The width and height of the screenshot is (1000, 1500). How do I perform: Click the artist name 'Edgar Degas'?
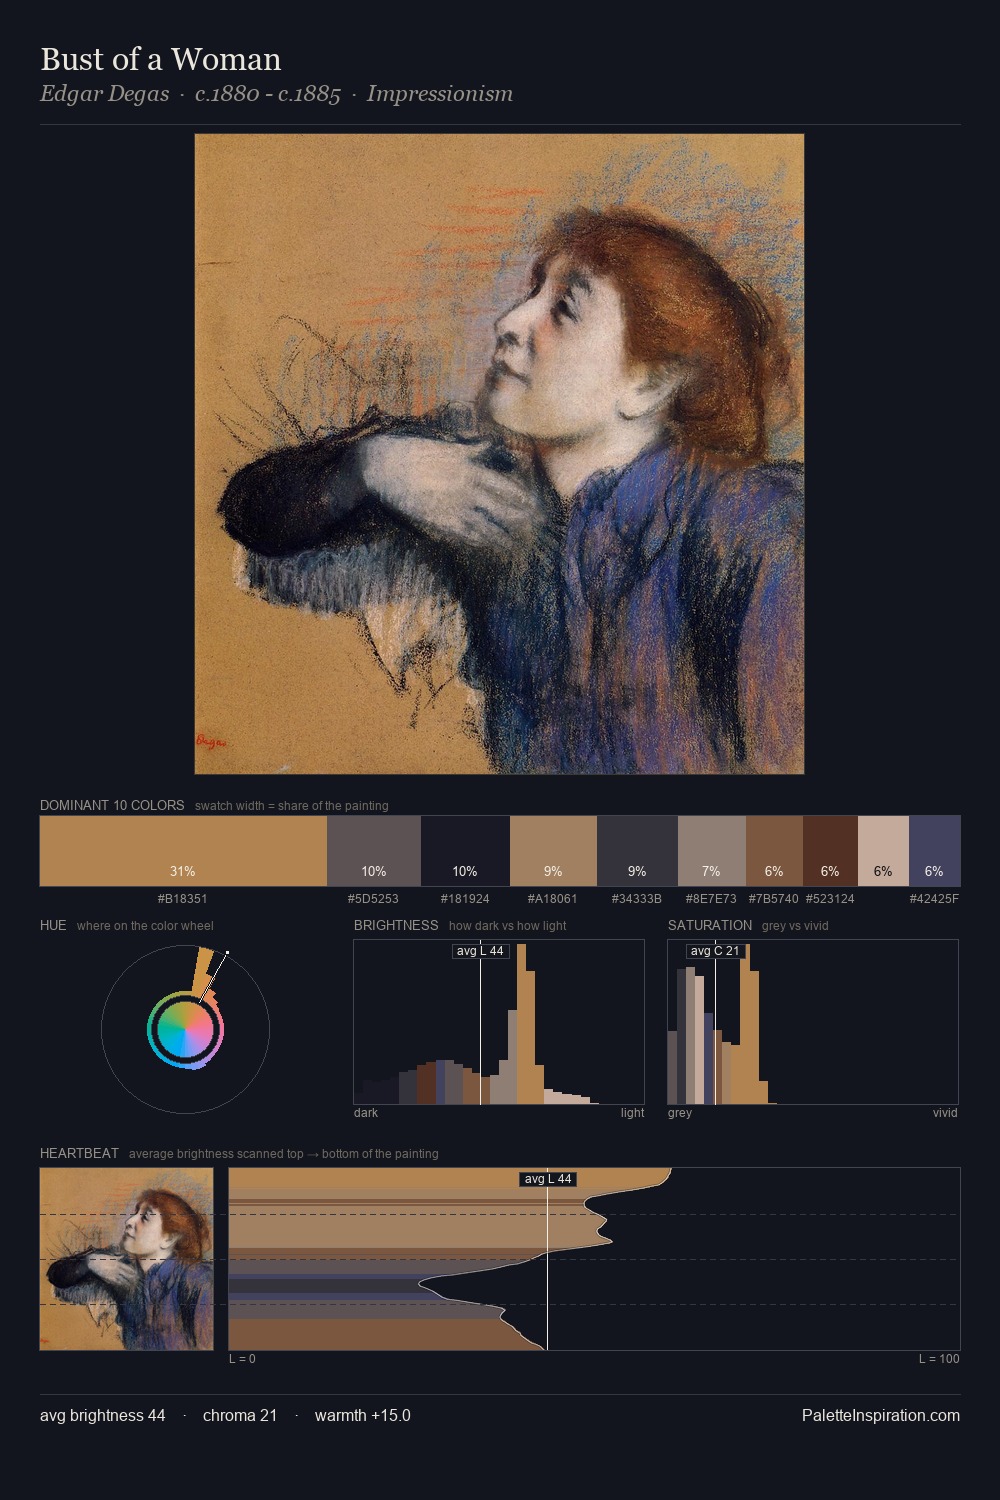pyautogui.click(x=104, y=94)
